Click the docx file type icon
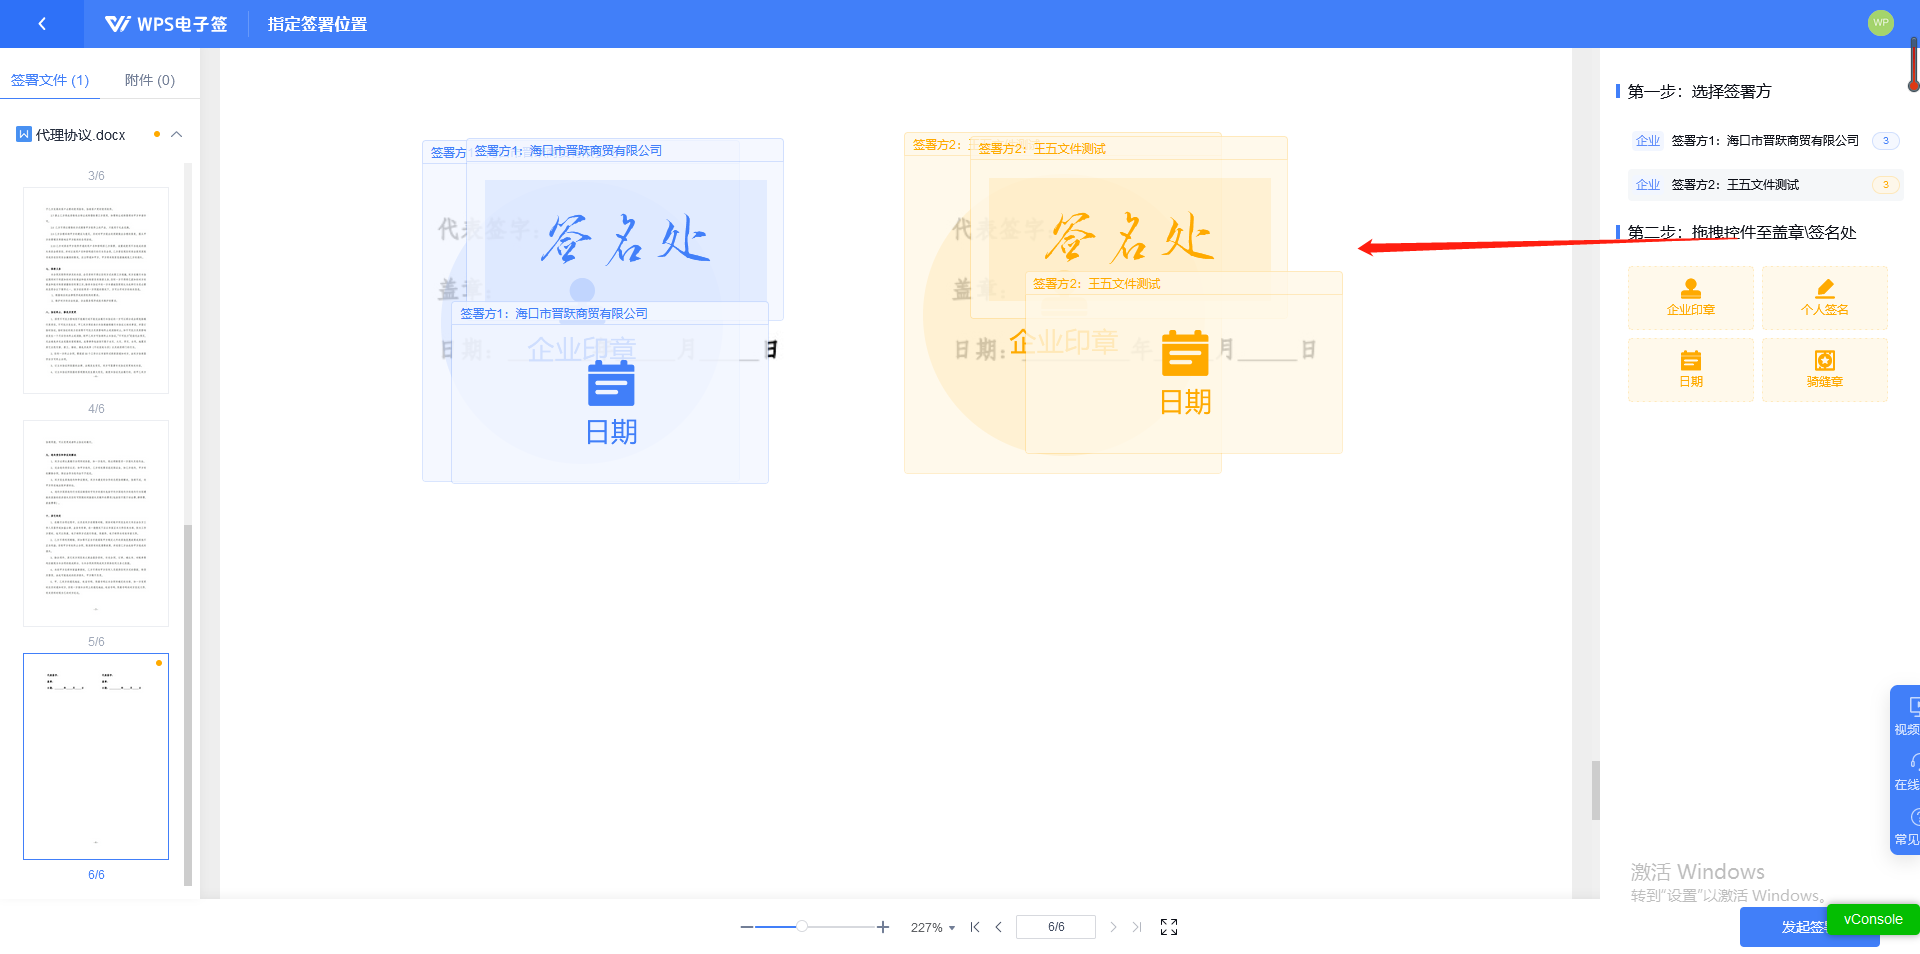The image size is (1920, 954). pos(24,134)
